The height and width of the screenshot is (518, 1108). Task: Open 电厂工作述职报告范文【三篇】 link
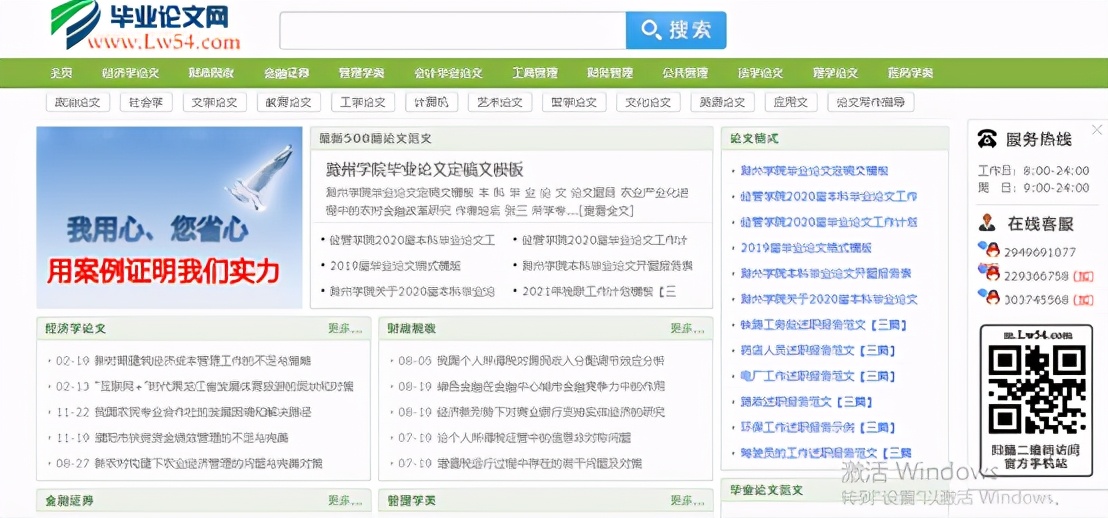coord(818,376)
